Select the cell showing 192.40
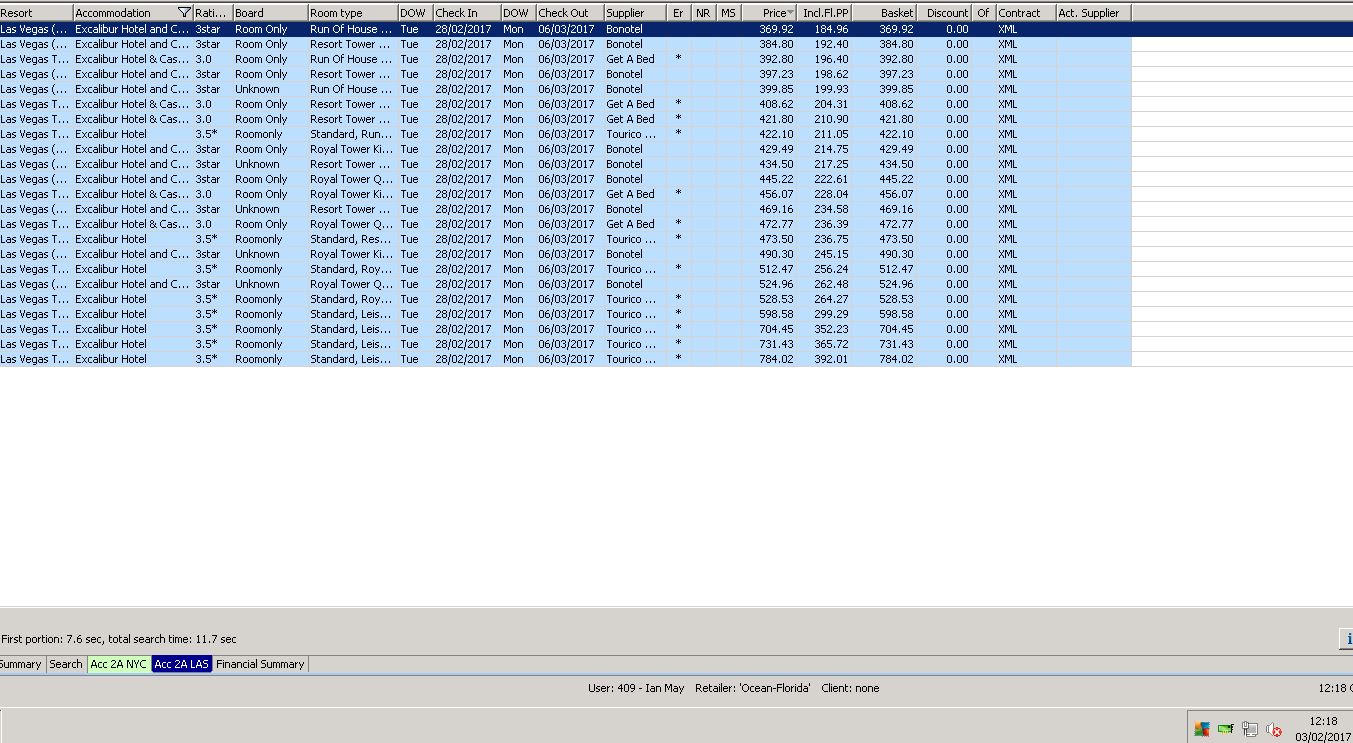 click(825, 44)
